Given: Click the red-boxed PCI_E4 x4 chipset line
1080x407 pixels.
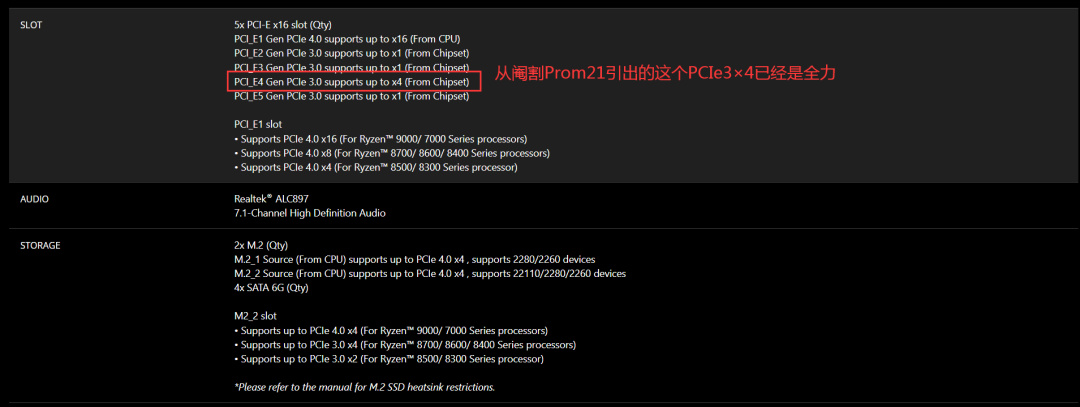Looking at the screenshot, I should [351, 81].
